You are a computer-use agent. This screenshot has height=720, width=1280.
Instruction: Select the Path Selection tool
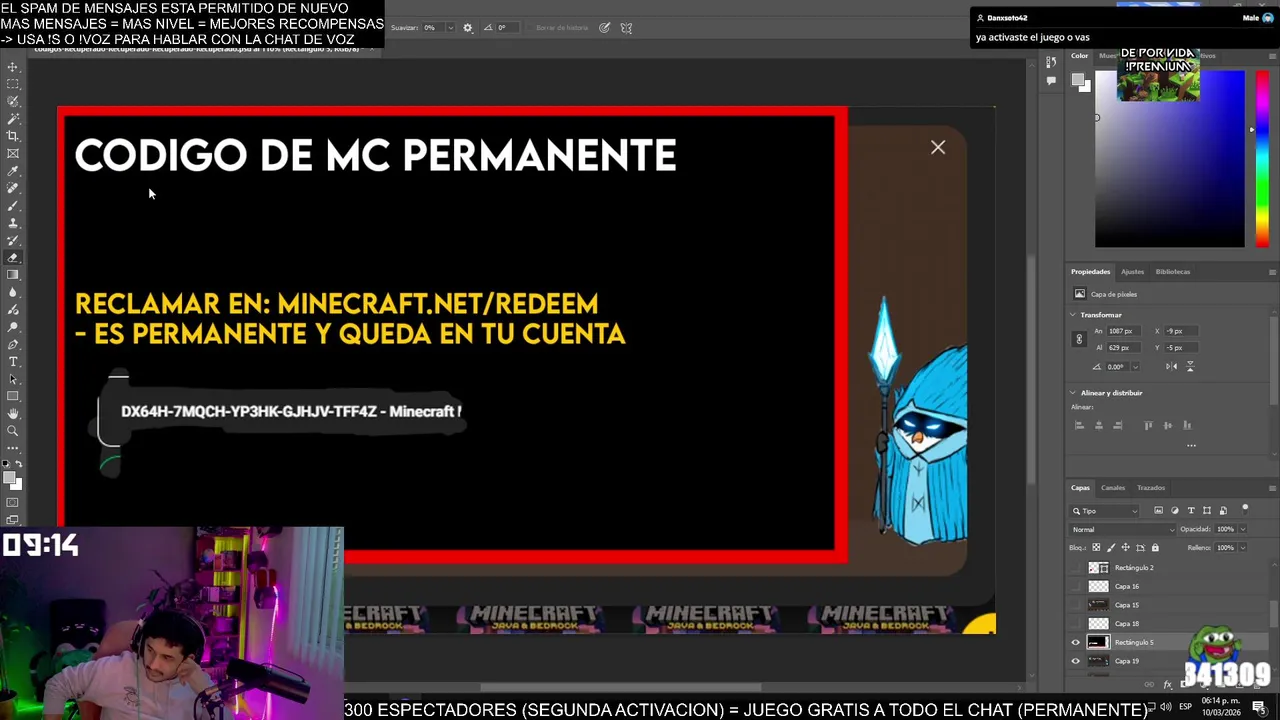pyautogui.click(x=13, y=379)
